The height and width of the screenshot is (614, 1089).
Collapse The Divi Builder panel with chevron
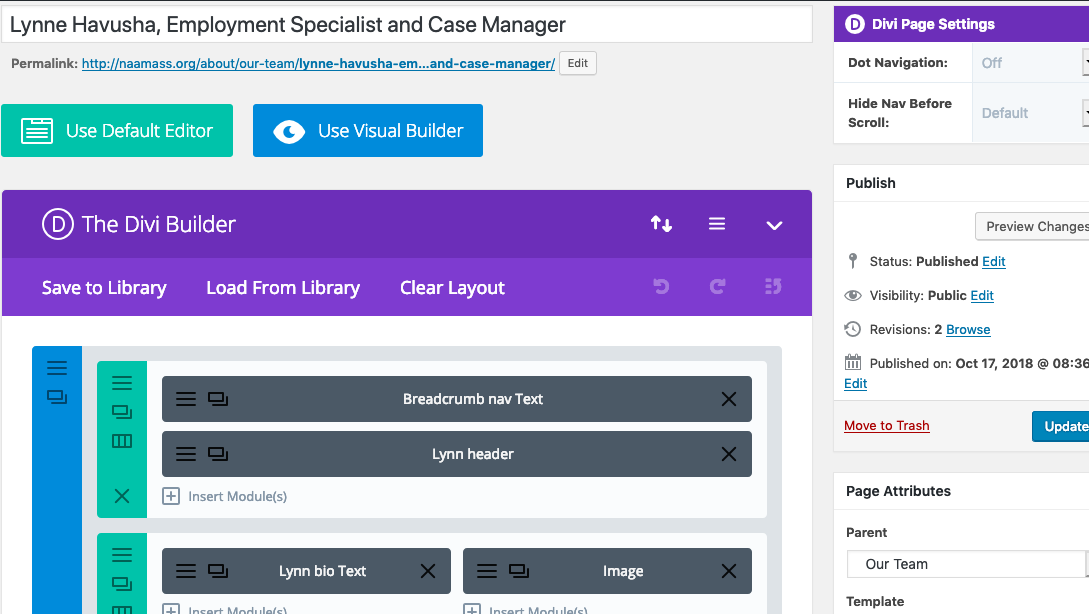pyautogui.click(x=774, y=225)
